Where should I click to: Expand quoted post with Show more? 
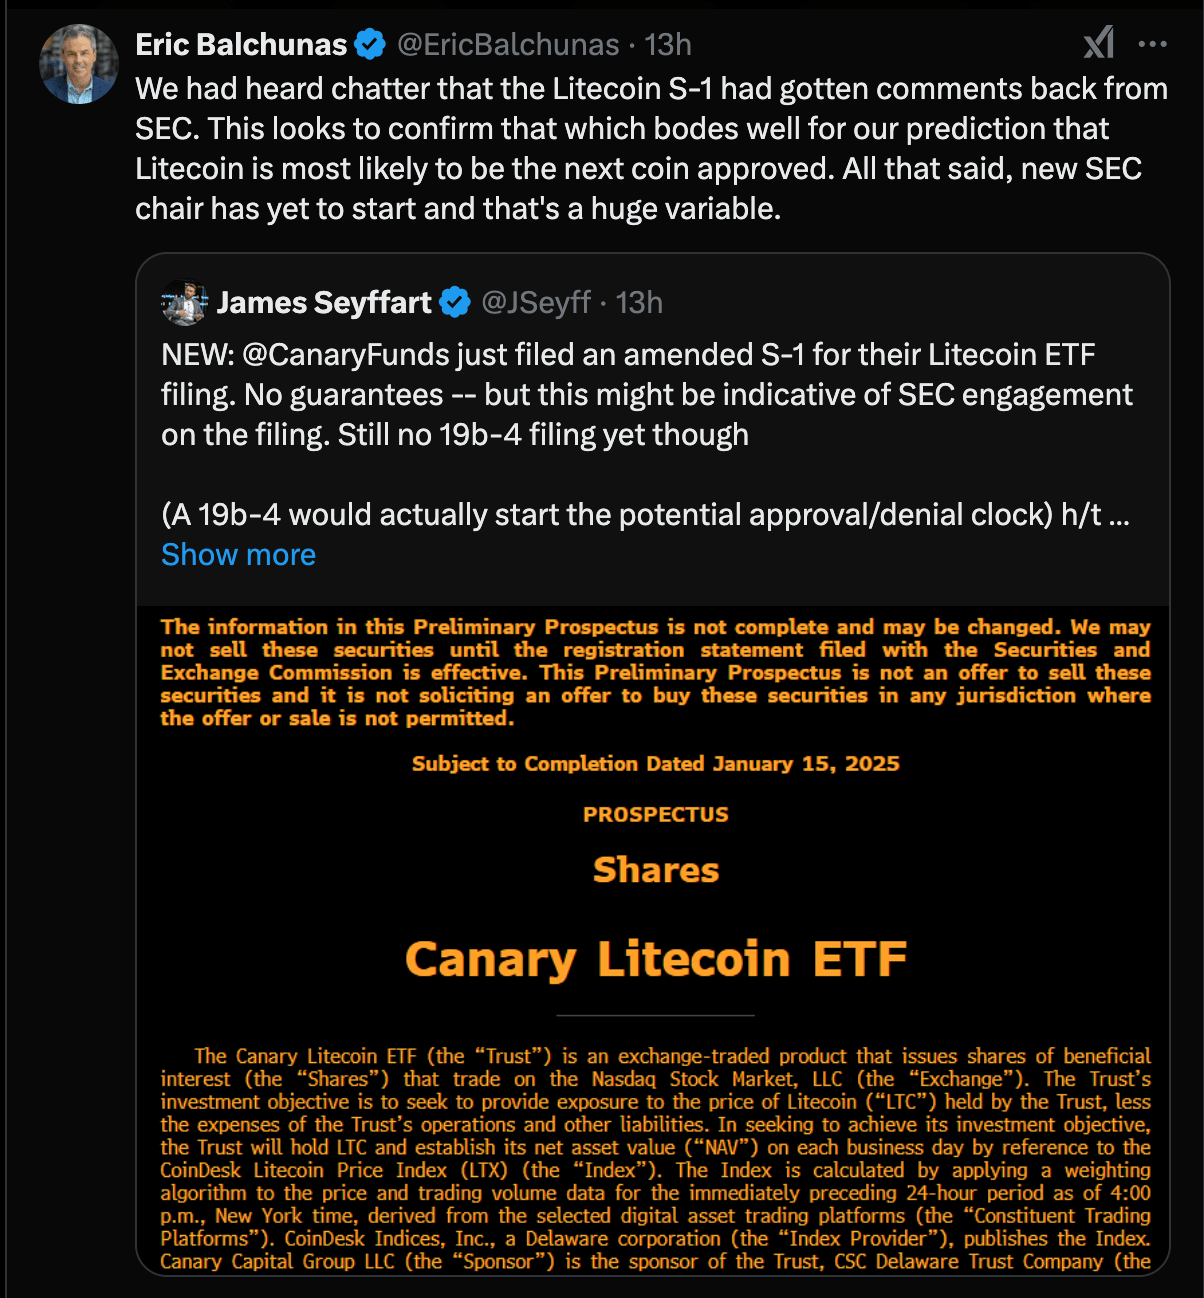pyautogui.click(x=238, y=555)
